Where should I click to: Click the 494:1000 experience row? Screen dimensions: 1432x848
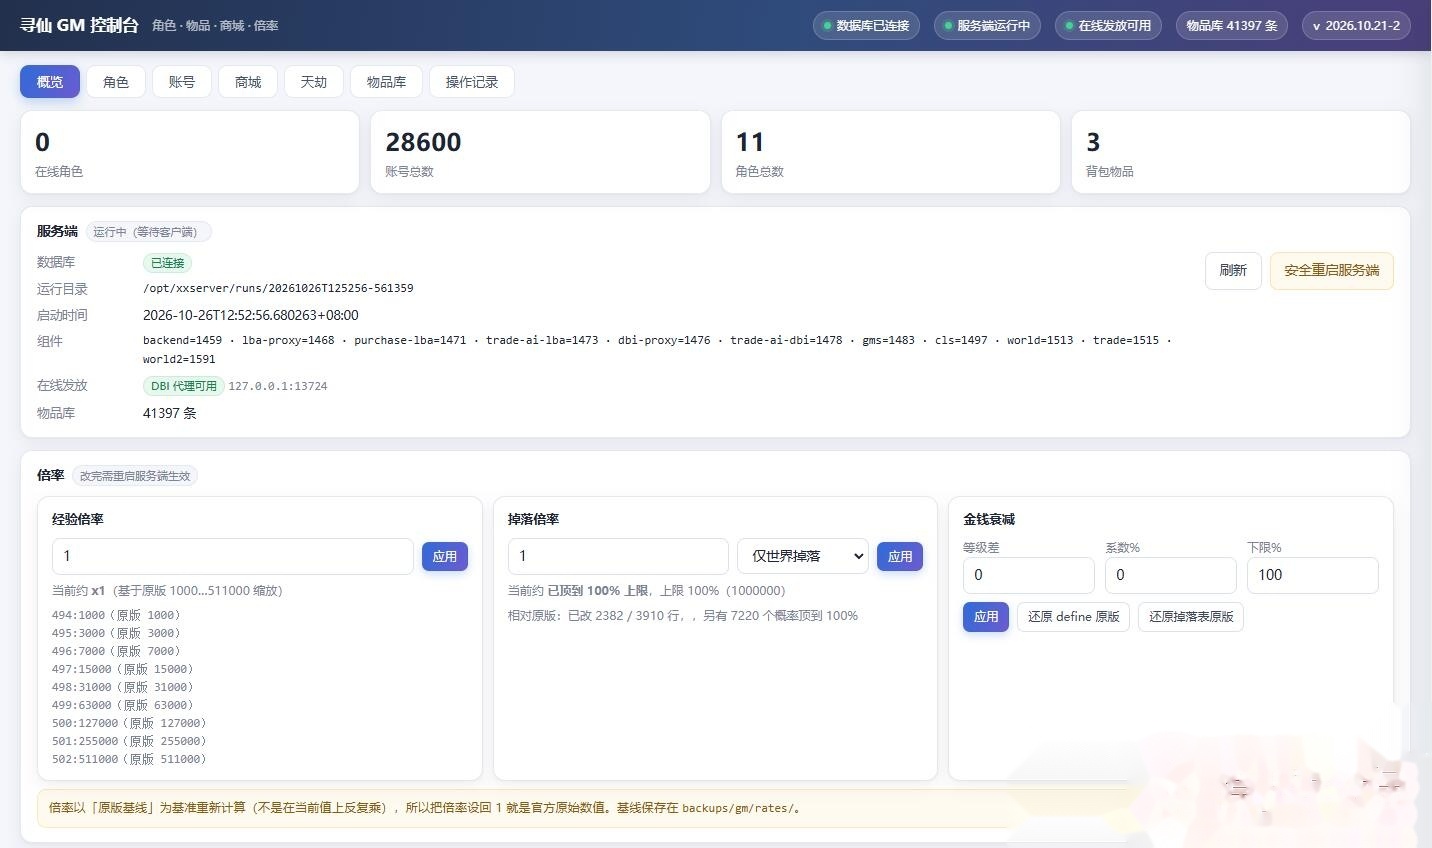tap(116, 615)
